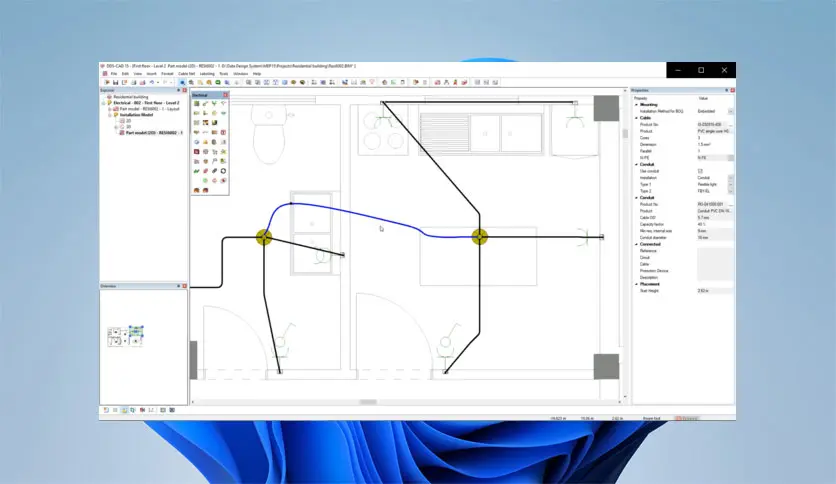The image size is (836, 484).
Task: Click the Start Height value field
Action: click(x=715, y=291)
